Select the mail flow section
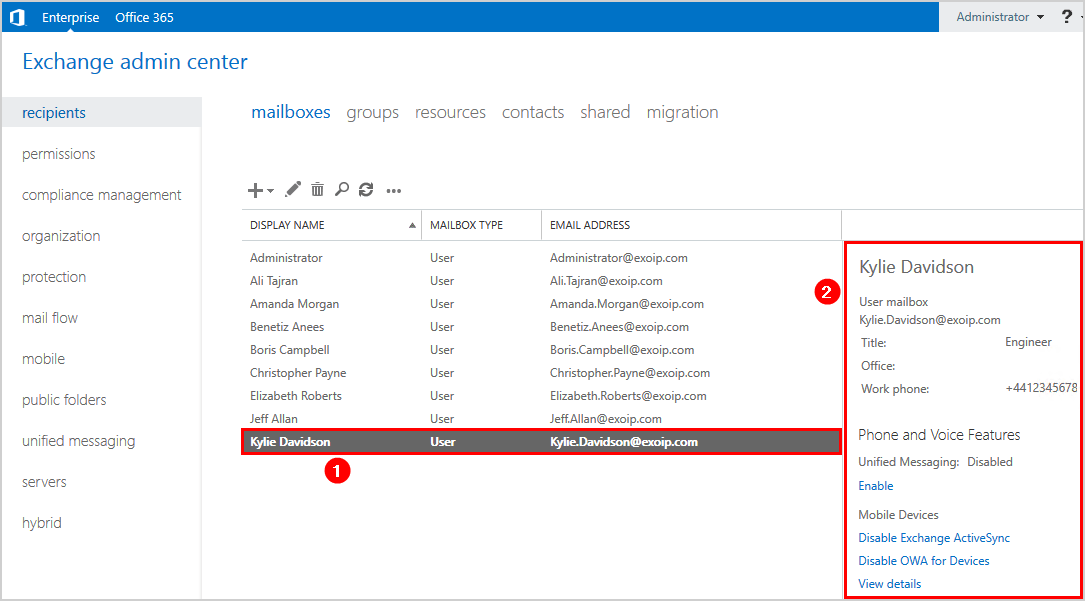This screenshot has width=1085, height=601. [50, 317]
